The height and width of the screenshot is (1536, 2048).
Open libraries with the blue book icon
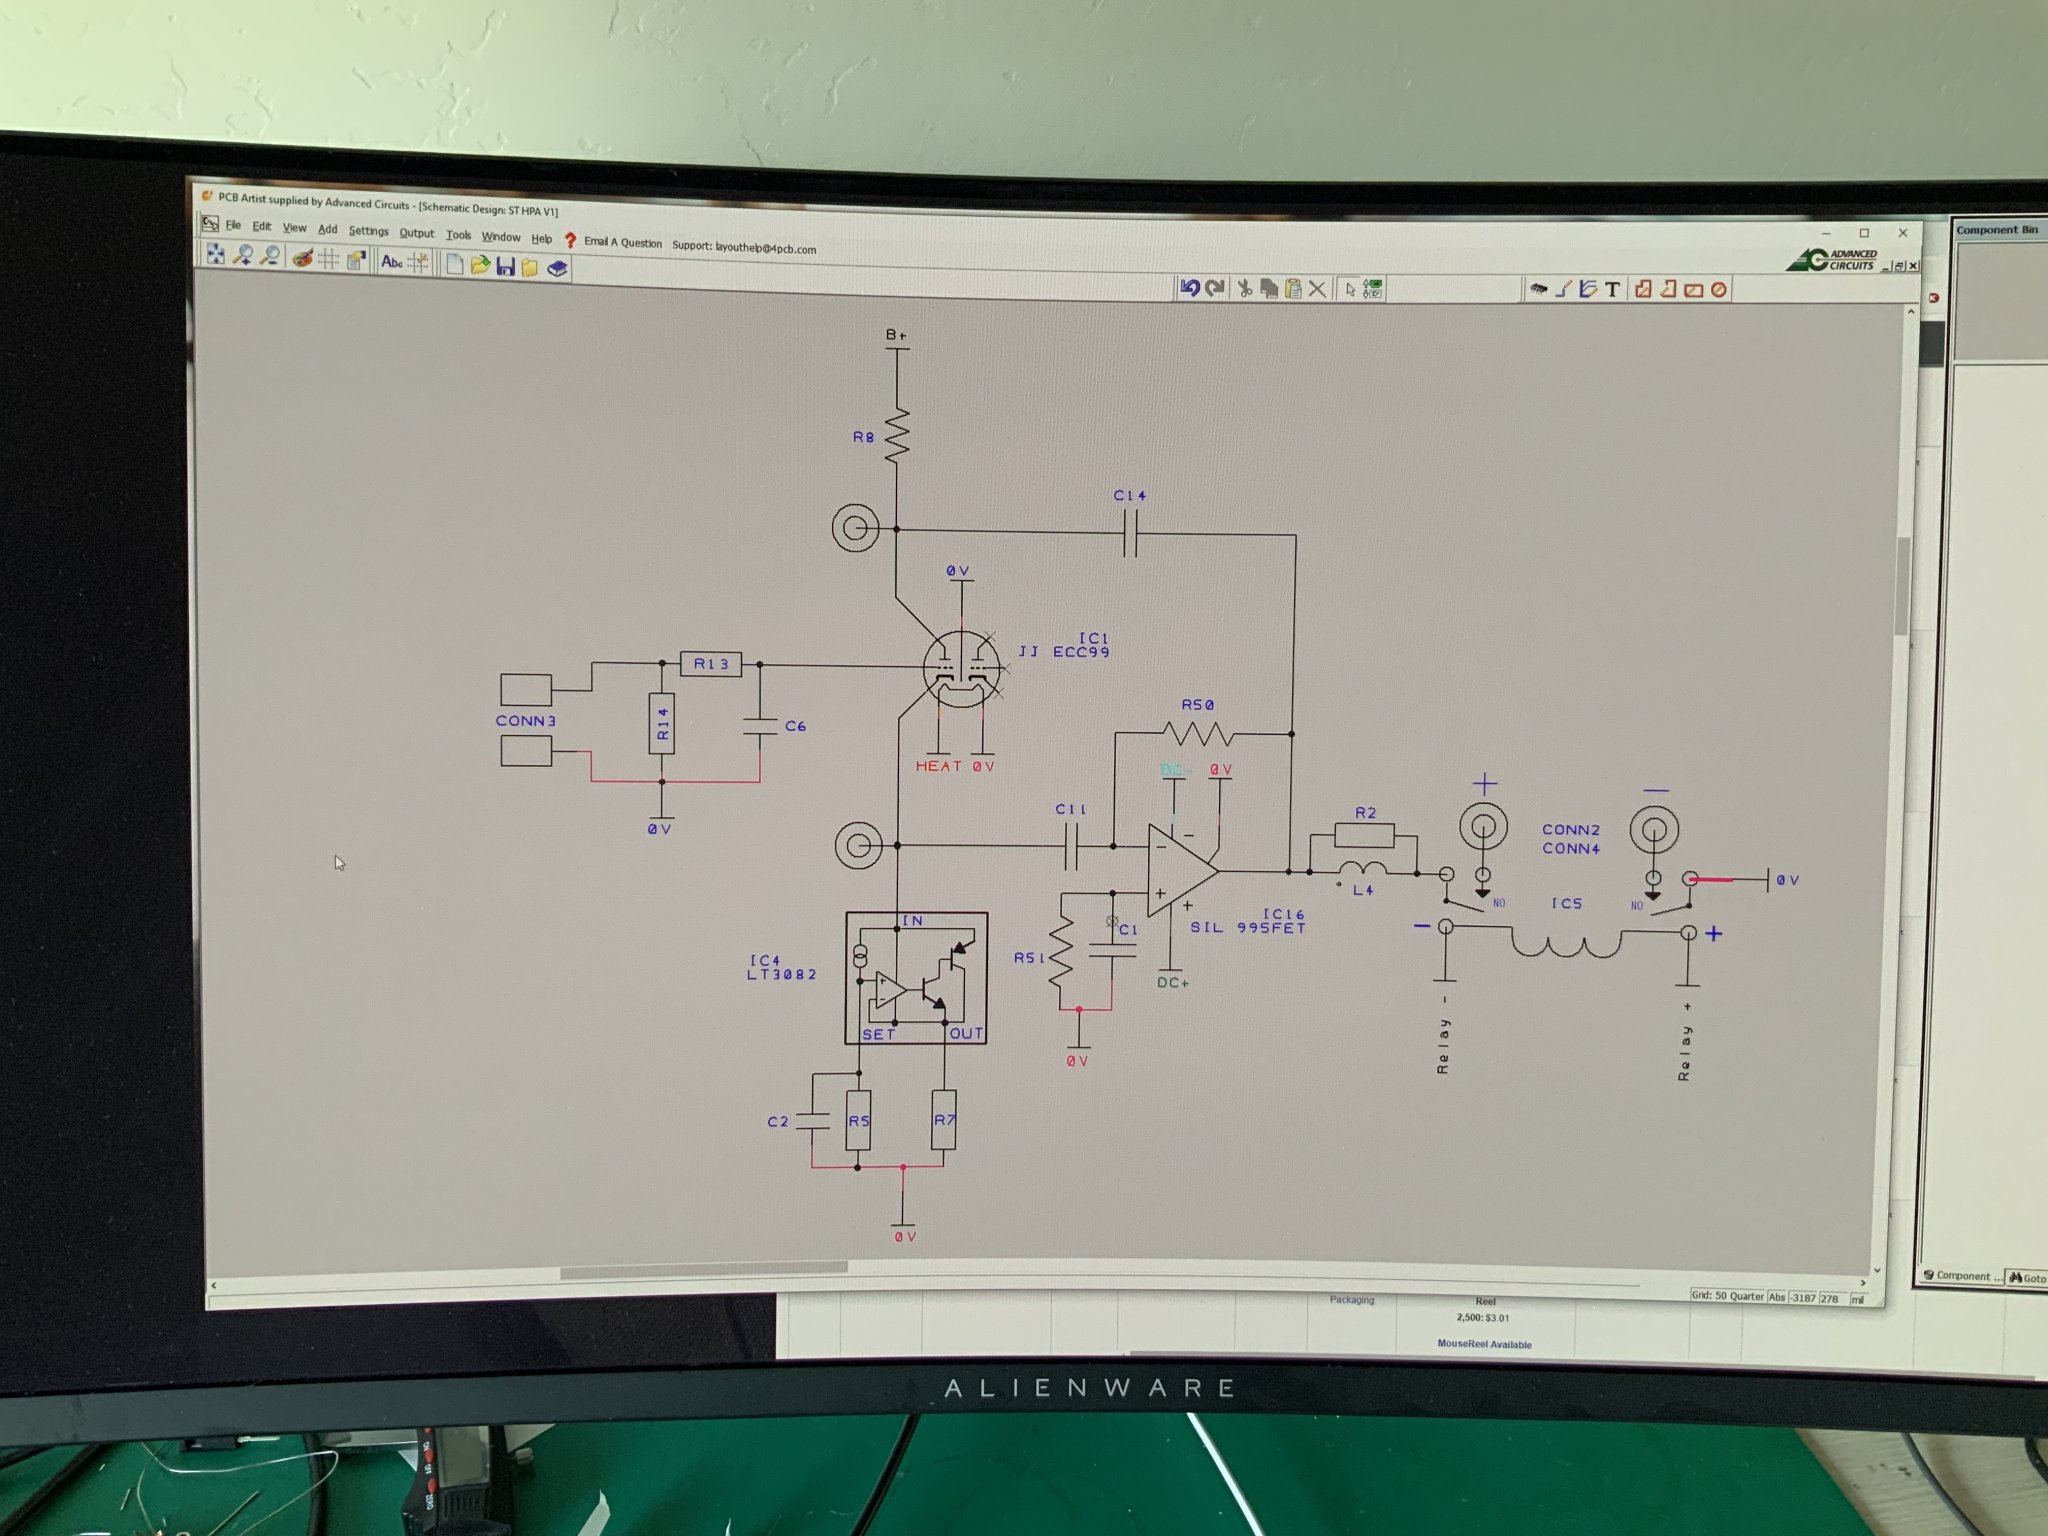pyautogui.click(x=557, y=268)
